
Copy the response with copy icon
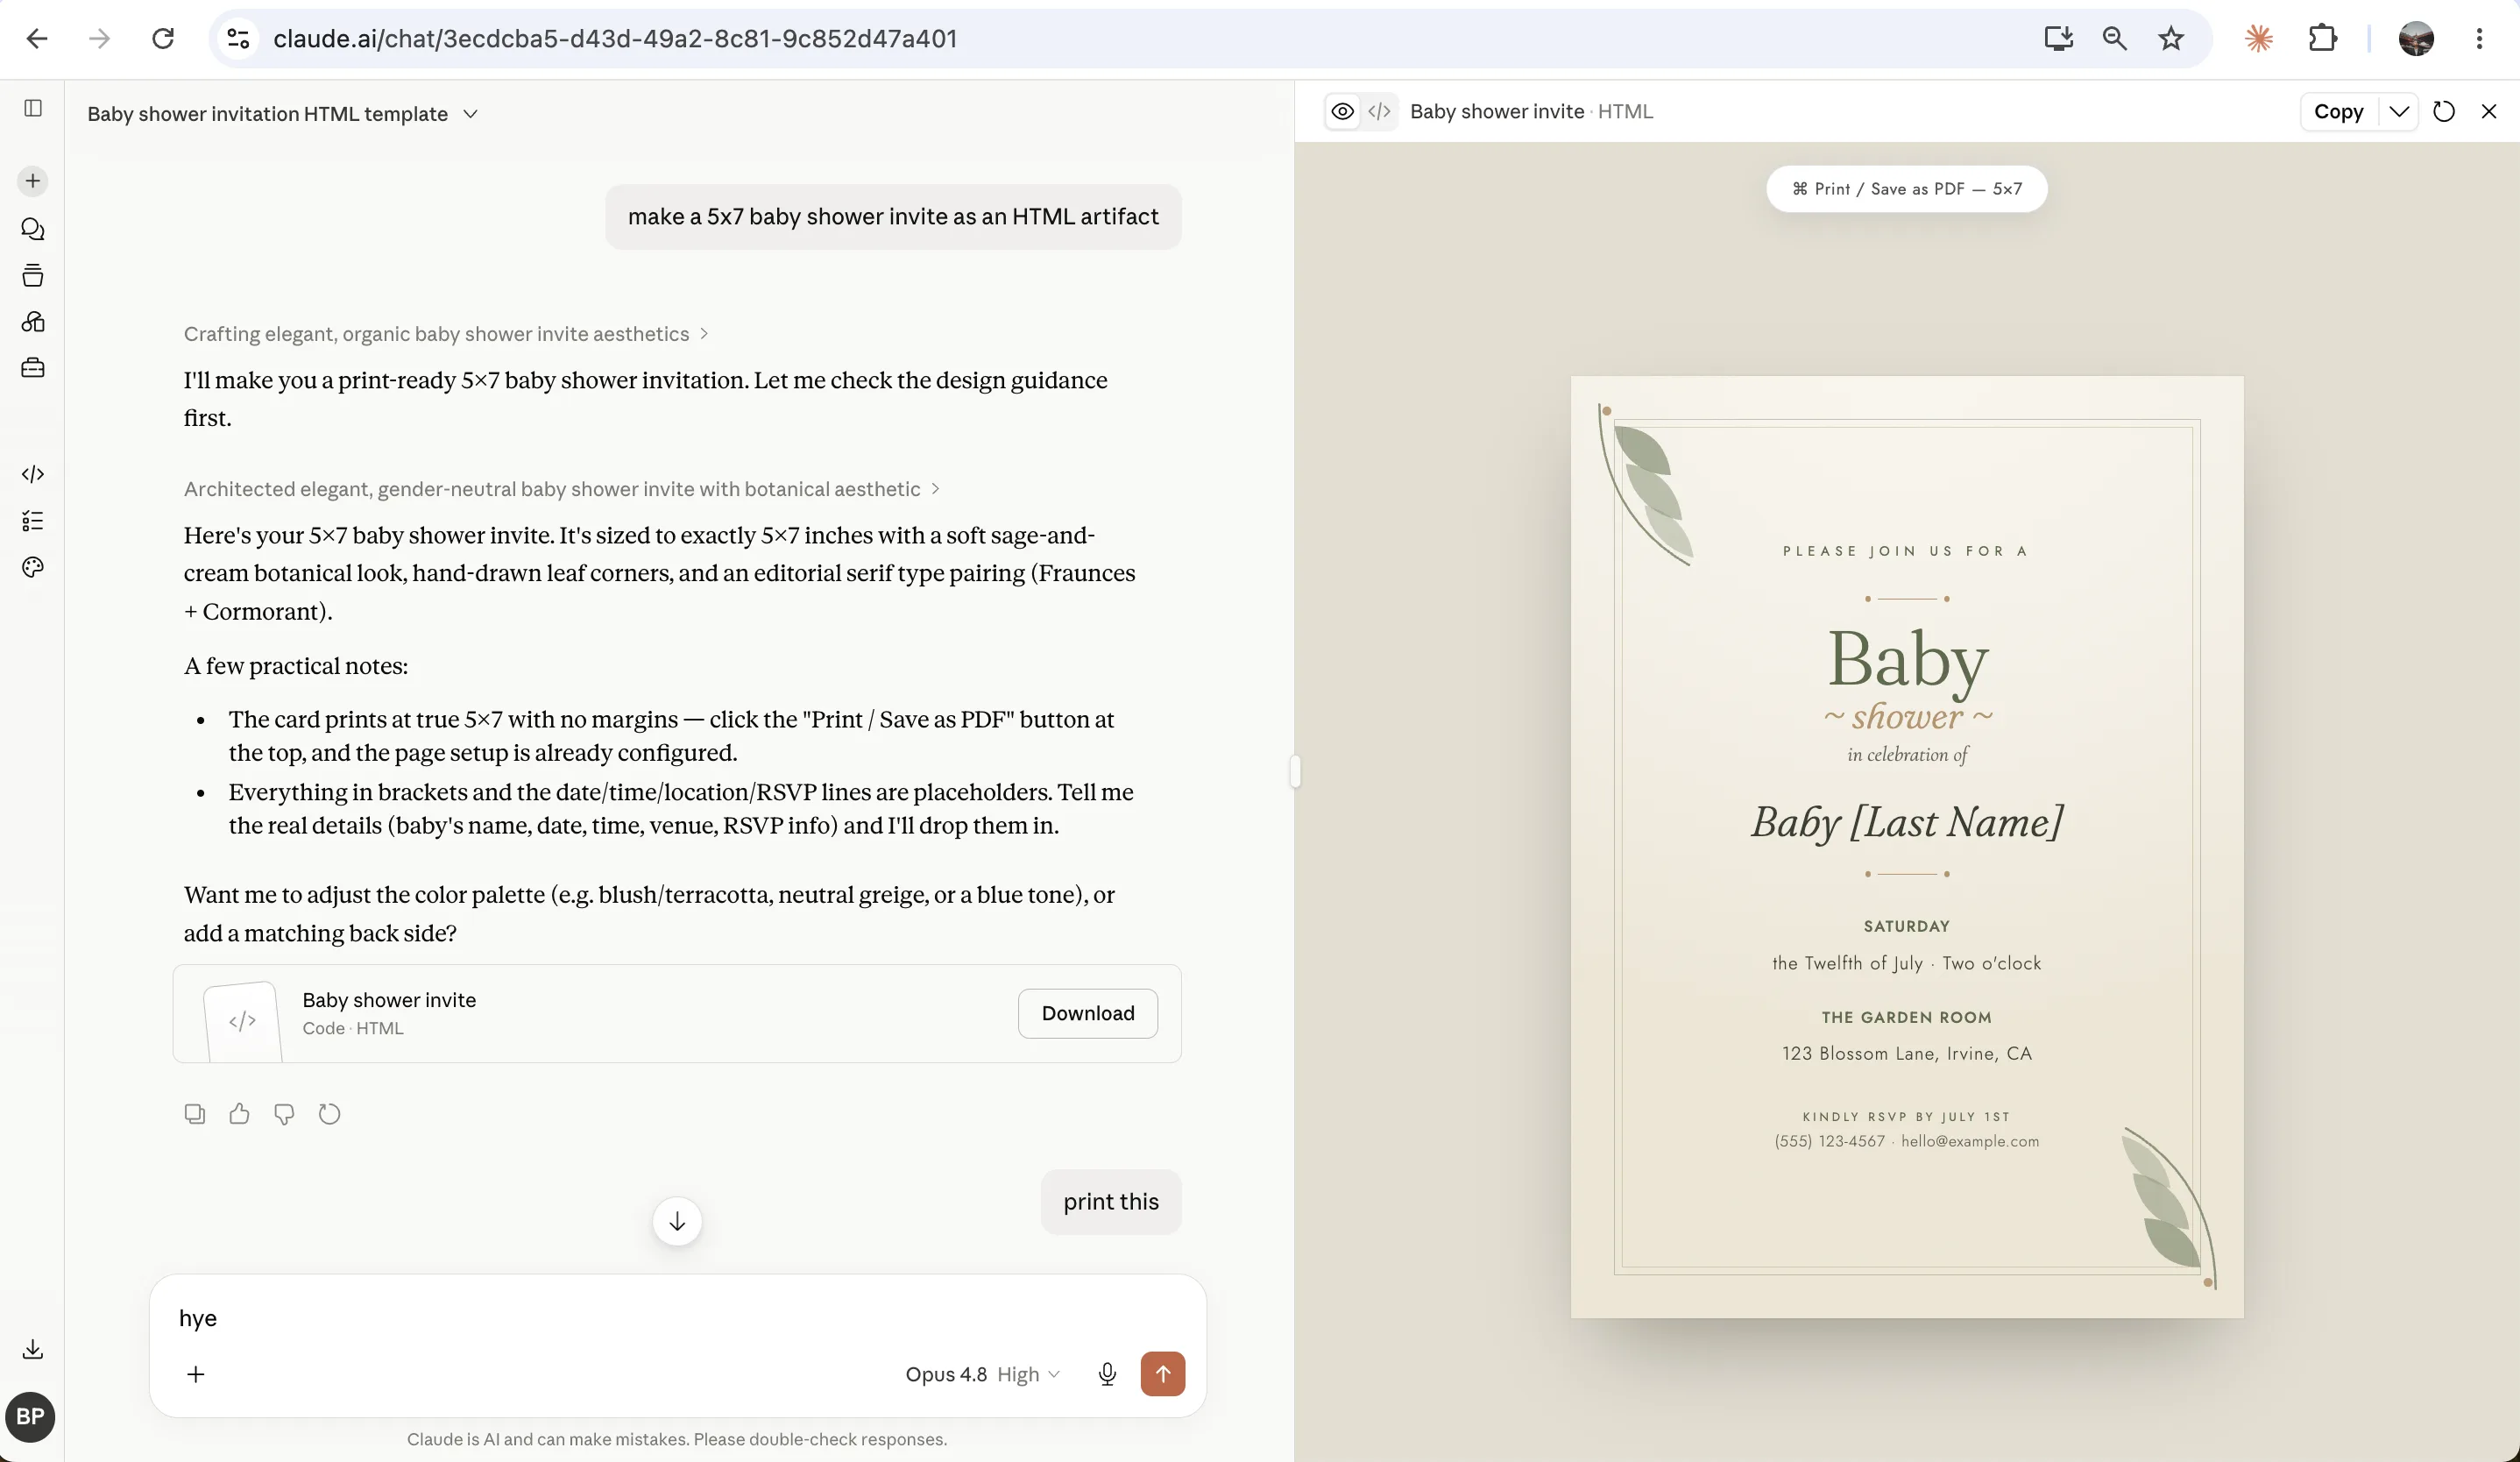coord(195,1114)
